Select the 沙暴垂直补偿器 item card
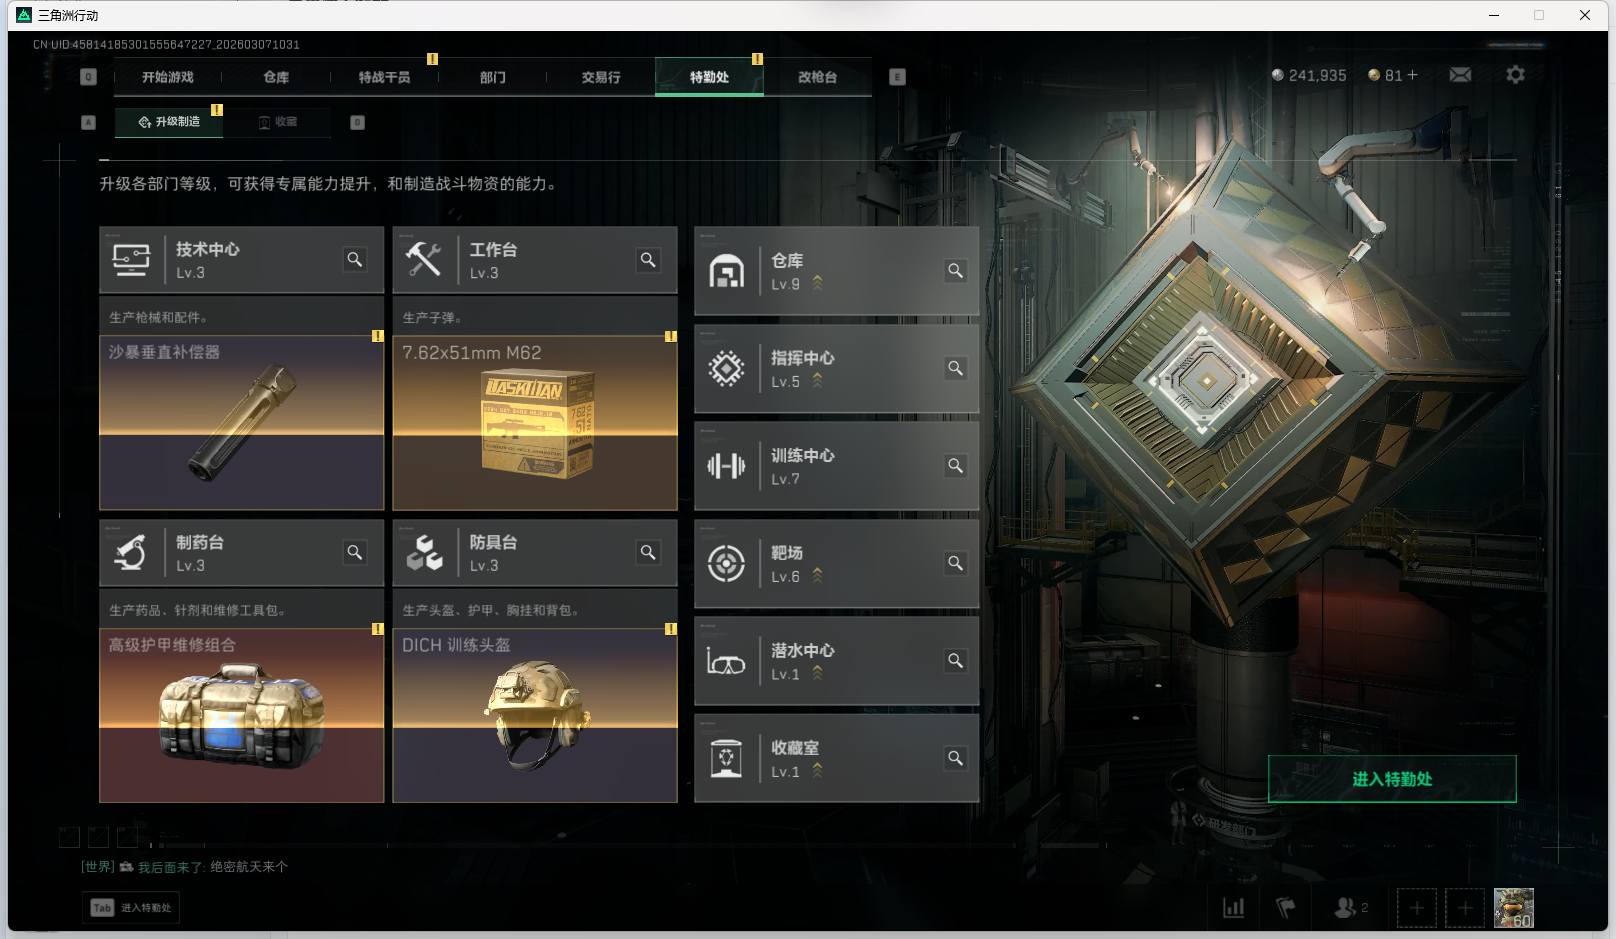 (241, 422)
